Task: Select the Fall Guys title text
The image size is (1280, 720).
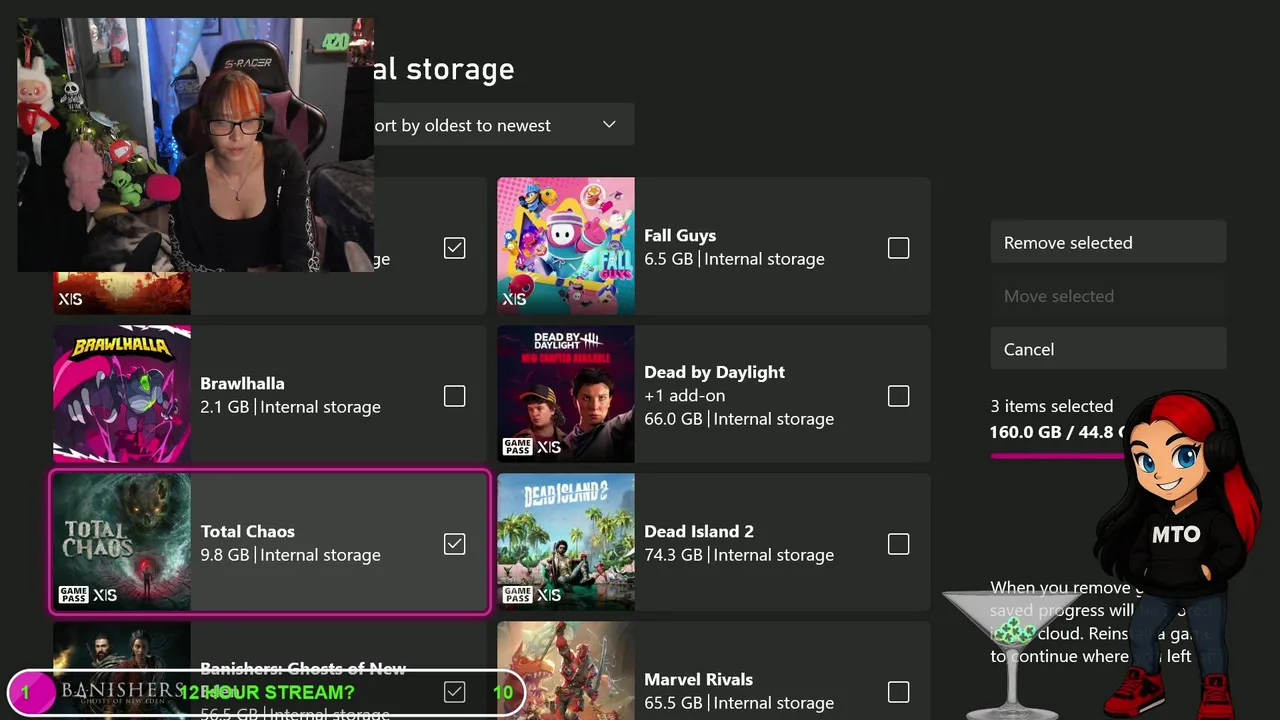Action: point(680,236)
